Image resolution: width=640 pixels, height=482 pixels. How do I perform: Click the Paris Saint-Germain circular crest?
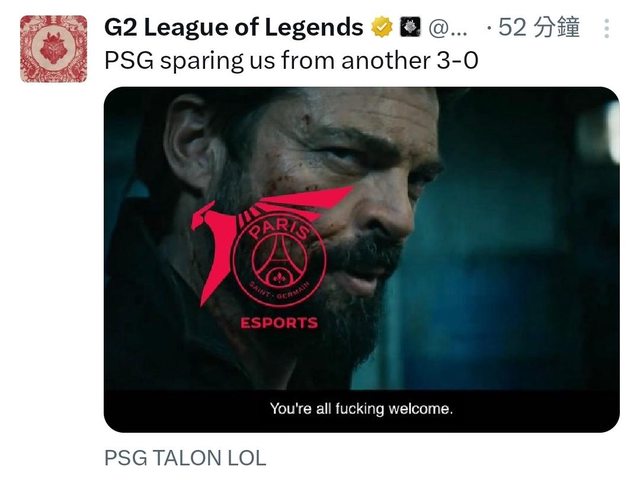279,261
